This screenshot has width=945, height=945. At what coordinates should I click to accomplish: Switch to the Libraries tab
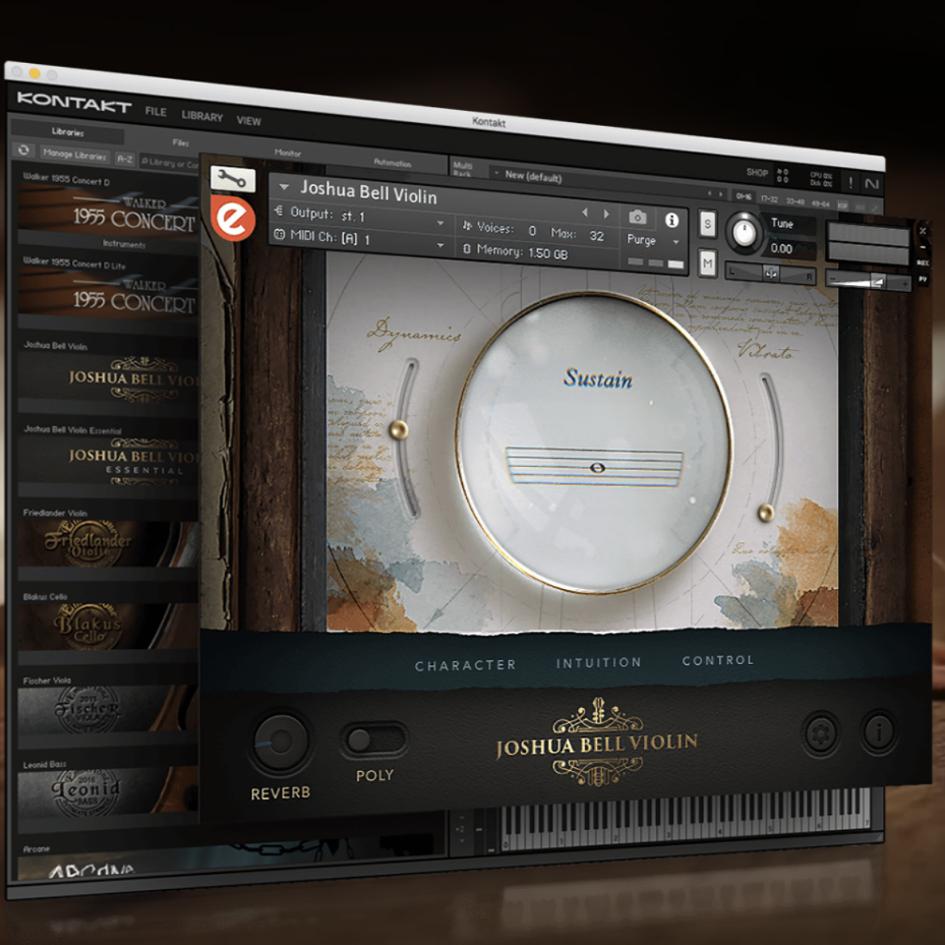[x=68, y=132]
